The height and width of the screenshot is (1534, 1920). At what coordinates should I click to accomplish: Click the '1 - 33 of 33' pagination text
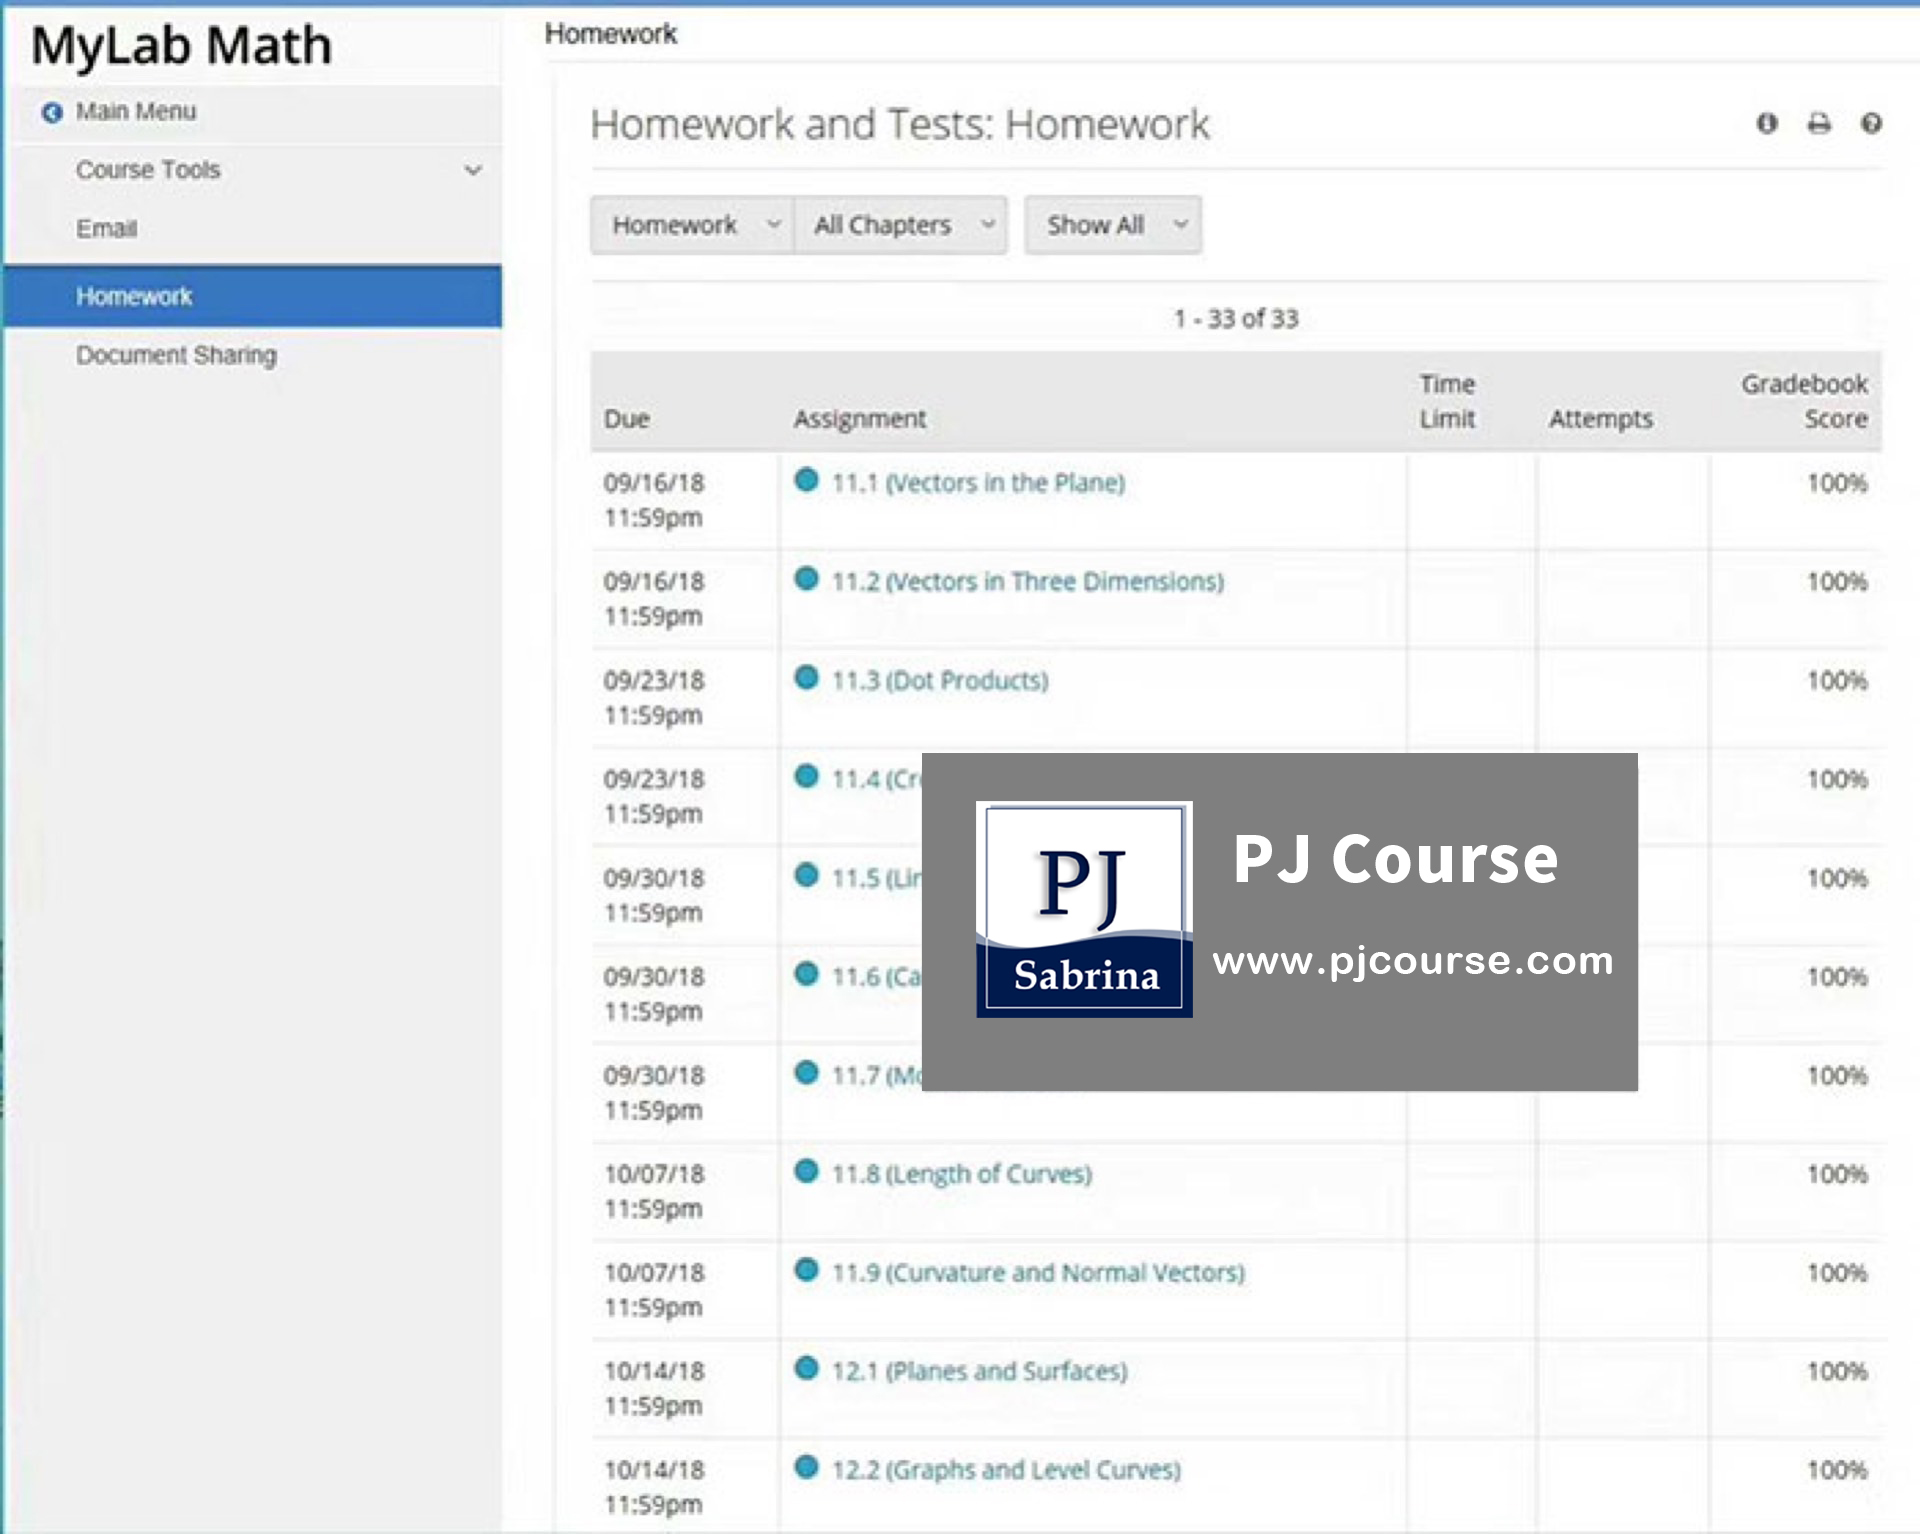[x=1236, y=319]
